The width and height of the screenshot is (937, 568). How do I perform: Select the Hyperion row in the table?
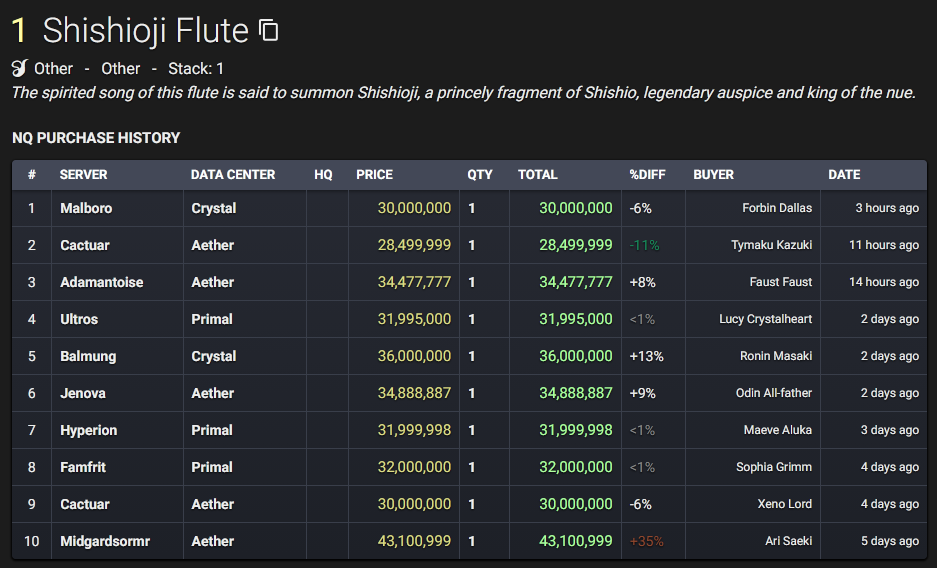tap(469, 430)
